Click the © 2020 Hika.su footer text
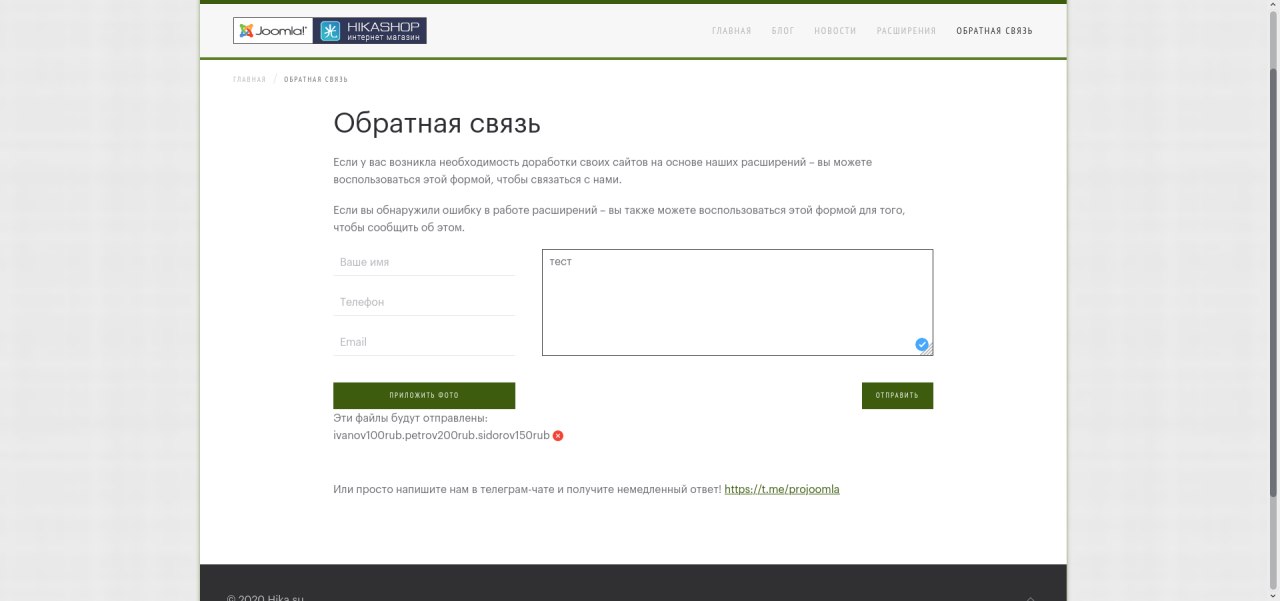 pos(265,598)
